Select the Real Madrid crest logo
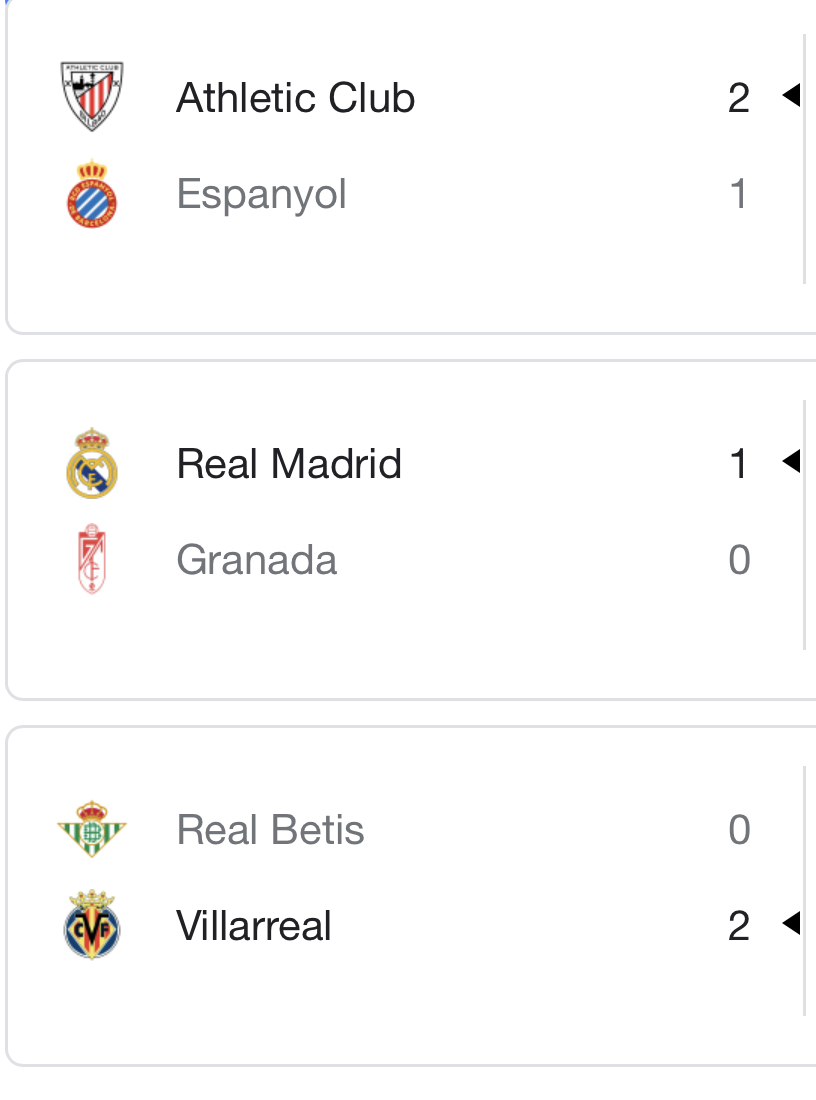This screenshot has width=816, height=1100. 92,463
